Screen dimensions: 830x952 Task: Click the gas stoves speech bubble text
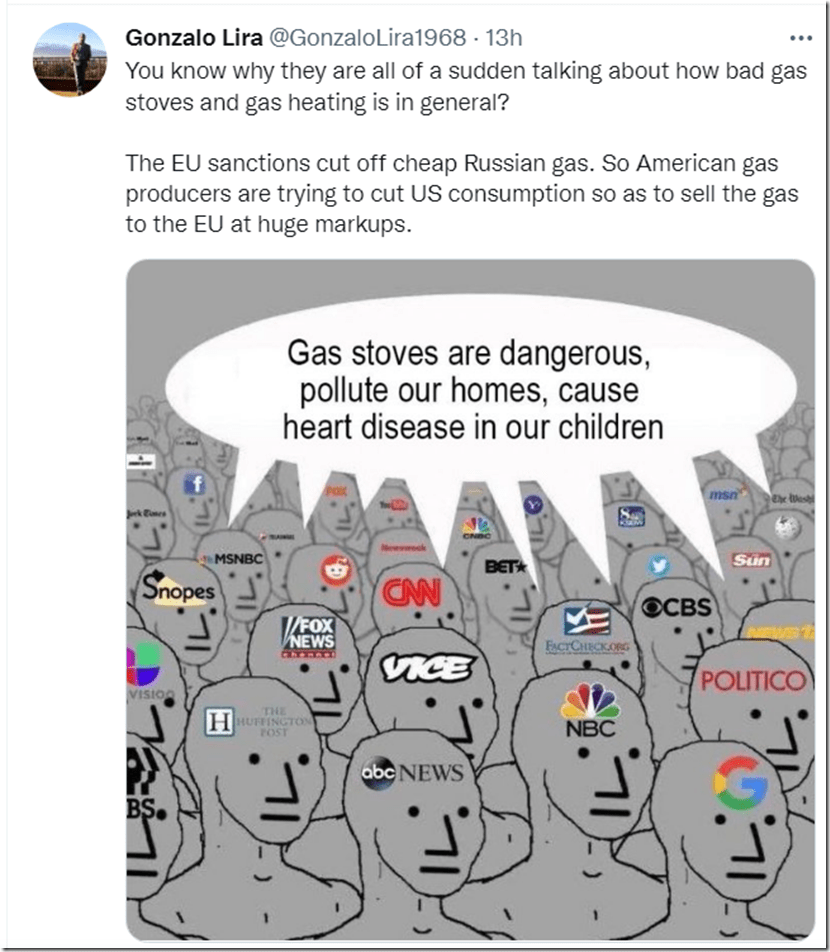click(x=472, y=390)
